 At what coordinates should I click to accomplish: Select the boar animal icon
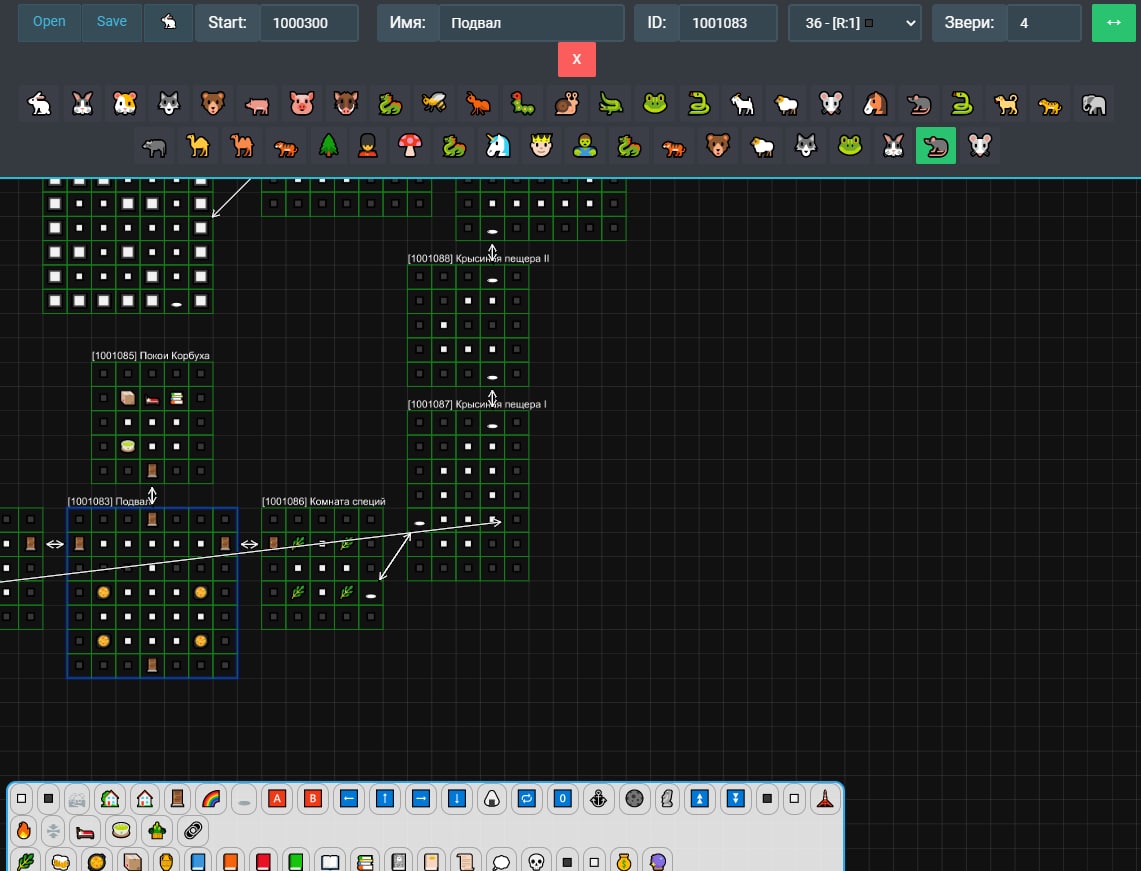(x=345, y=104)
